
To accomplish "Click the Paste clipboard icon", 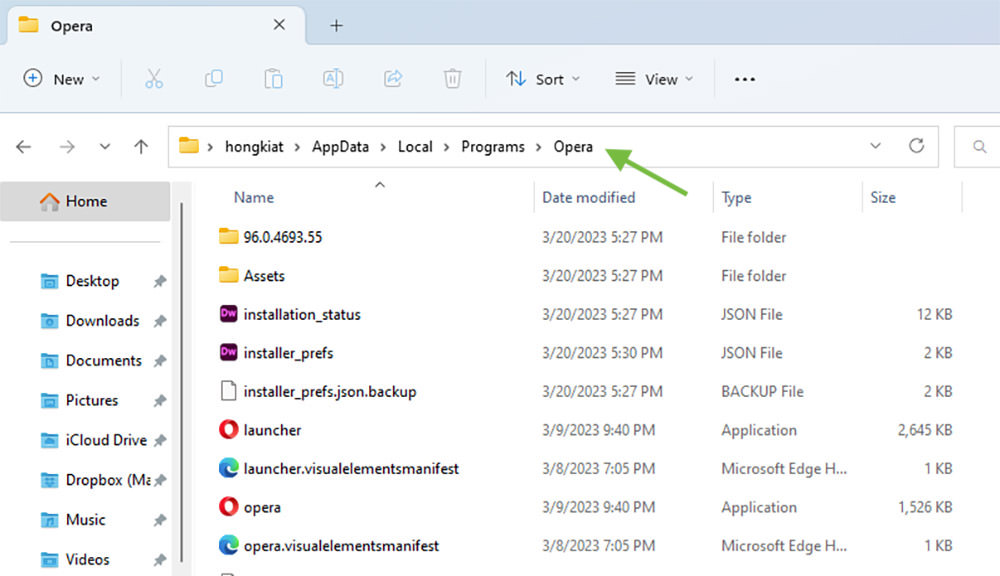I will [274, 79].
